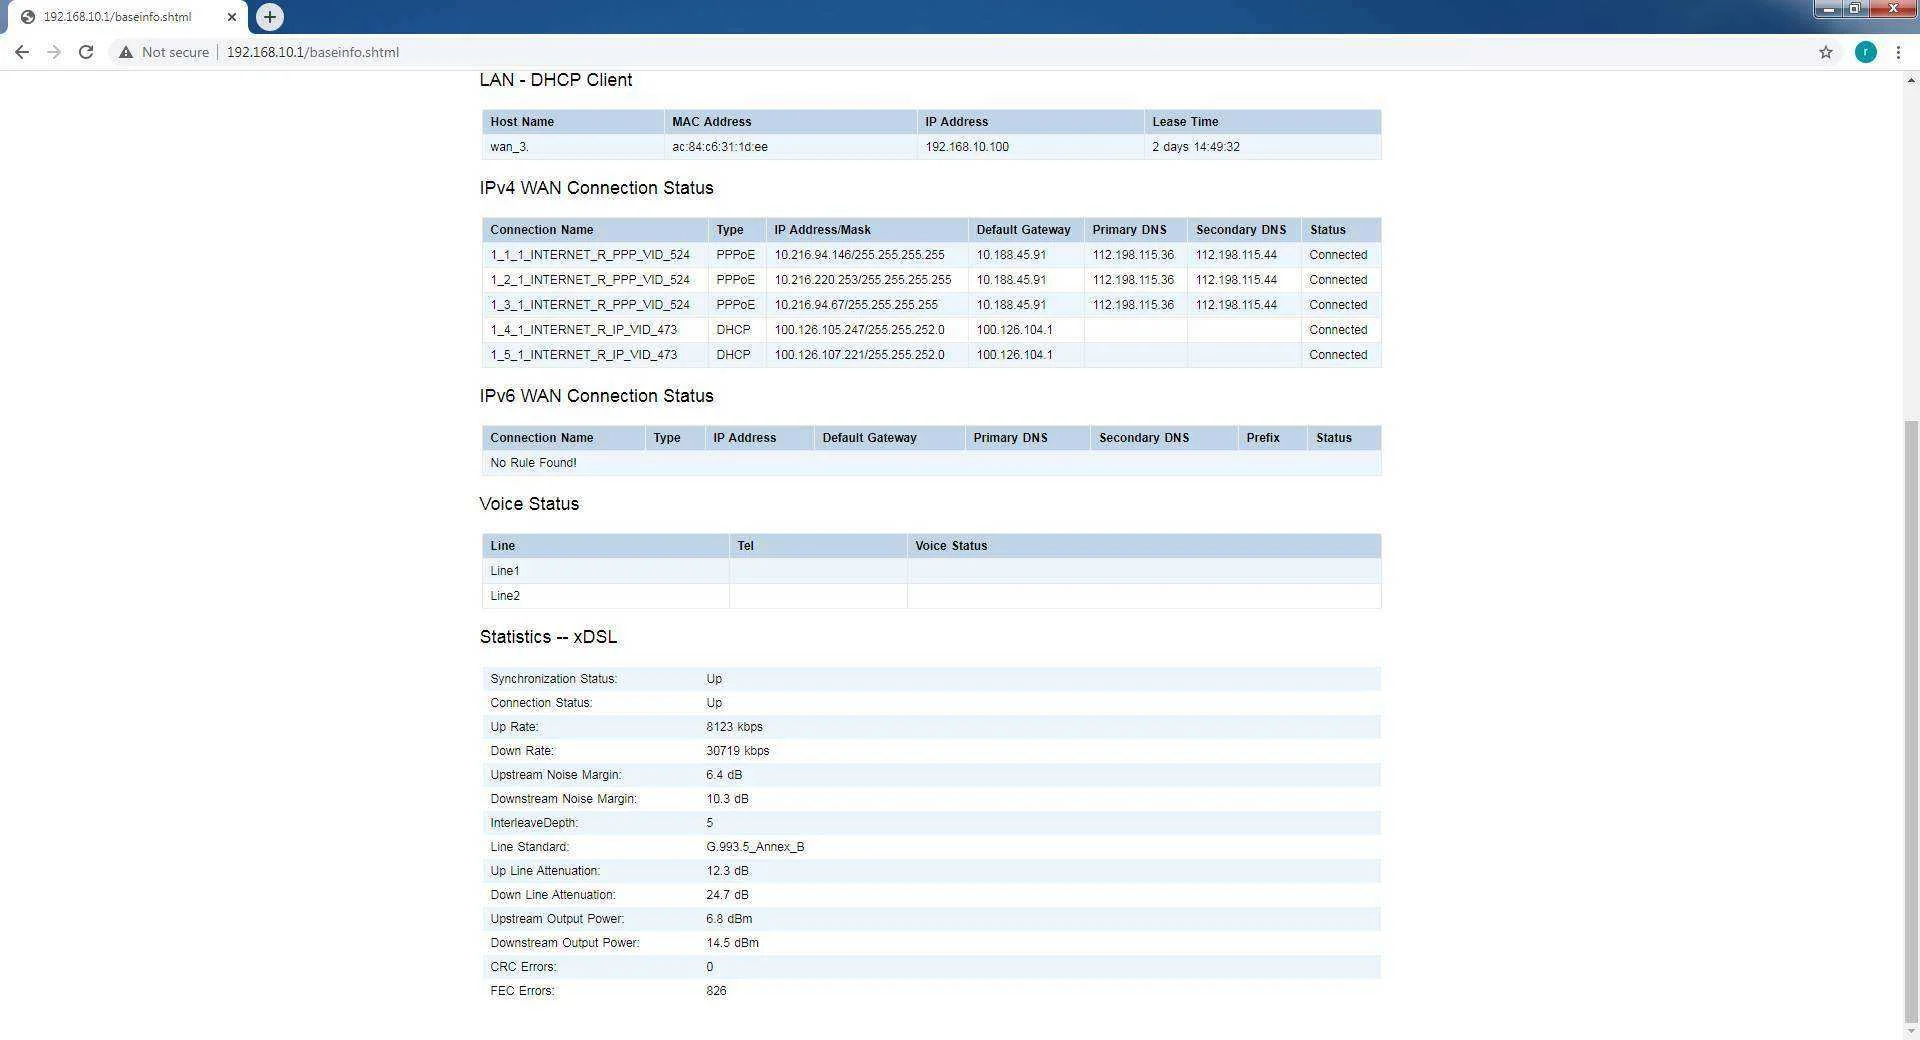Open the user profile avatar
Viewport: 1920px width, 1040px height.
(x=1865, y=52)
